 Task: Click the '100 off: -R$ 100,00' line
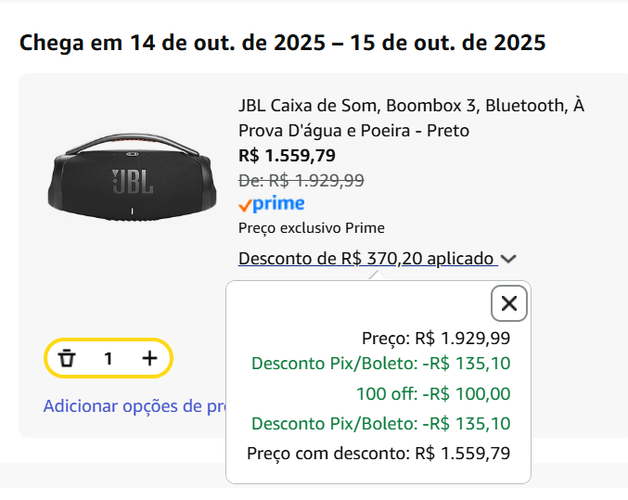coord(433,393)
